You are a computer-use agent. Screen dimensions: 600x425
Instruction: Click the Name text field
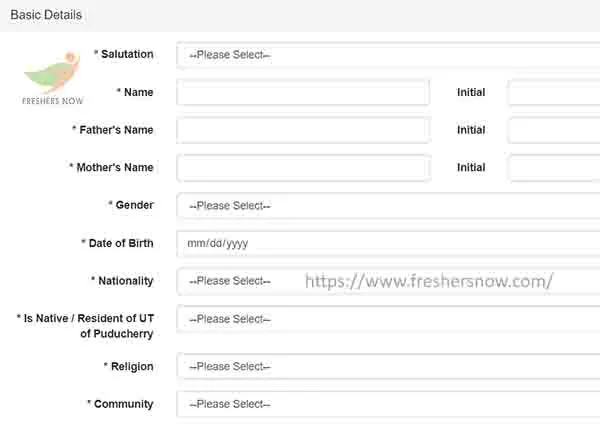point(303,92)
